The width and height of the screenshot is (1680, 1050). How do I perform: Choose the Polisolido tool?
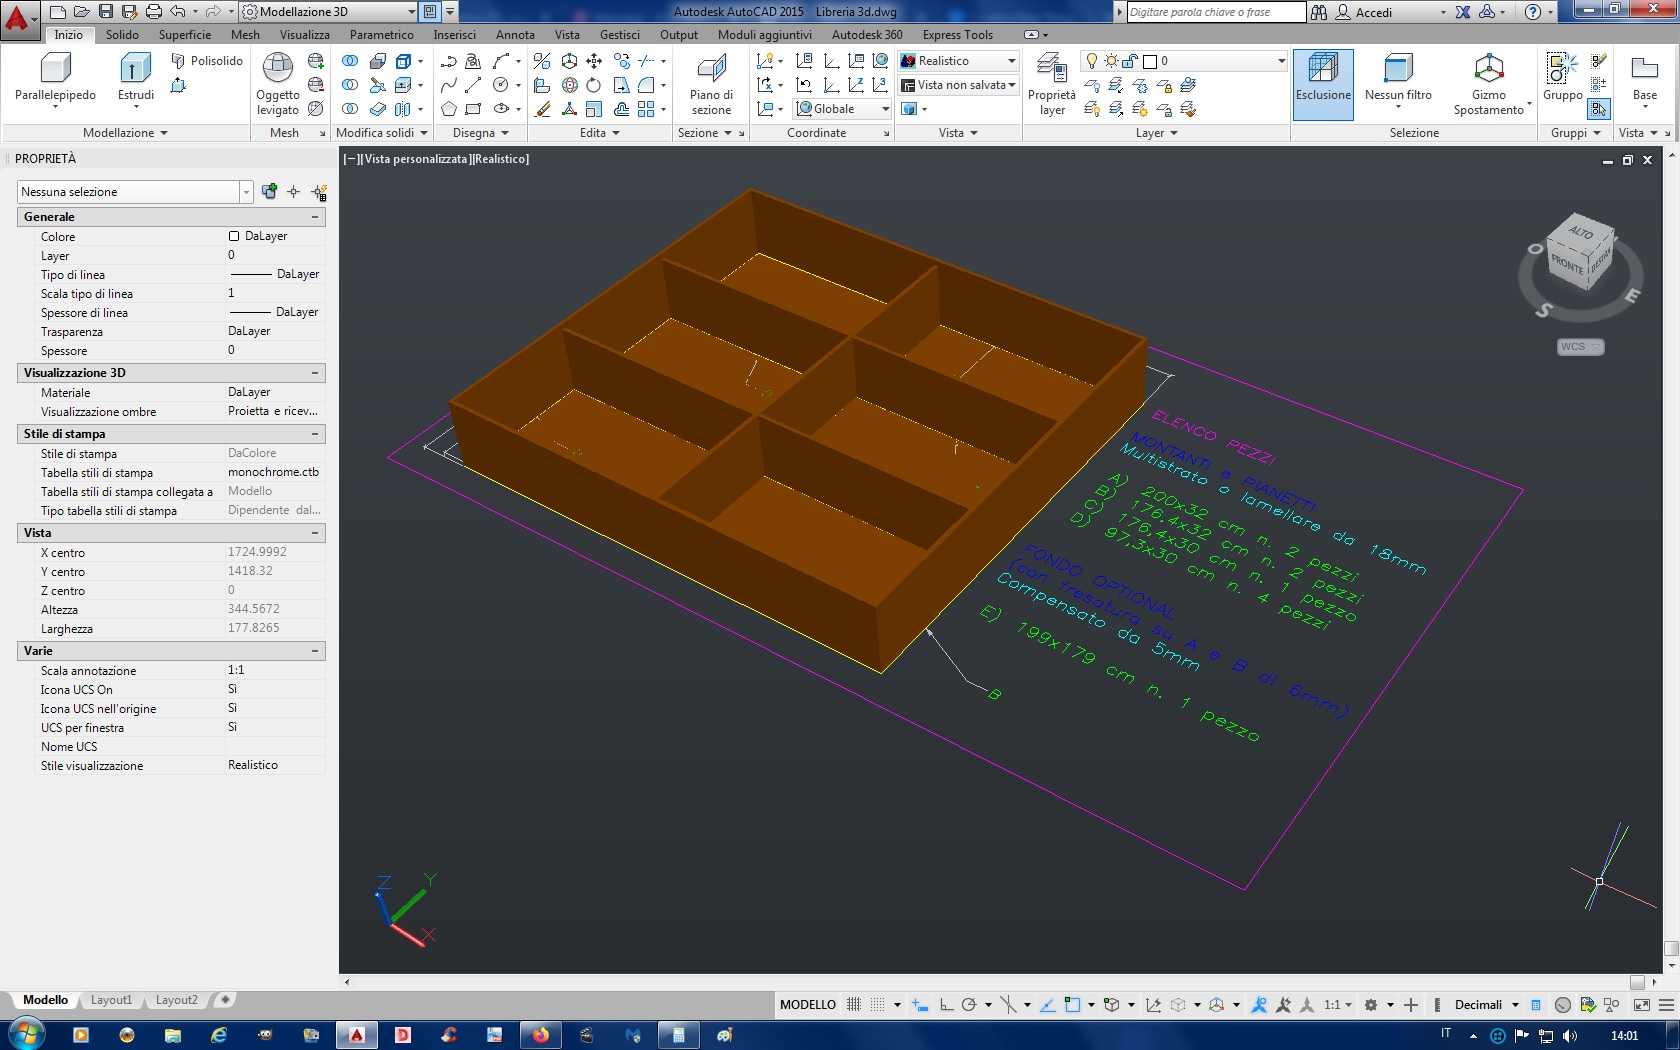coord(207,61)
